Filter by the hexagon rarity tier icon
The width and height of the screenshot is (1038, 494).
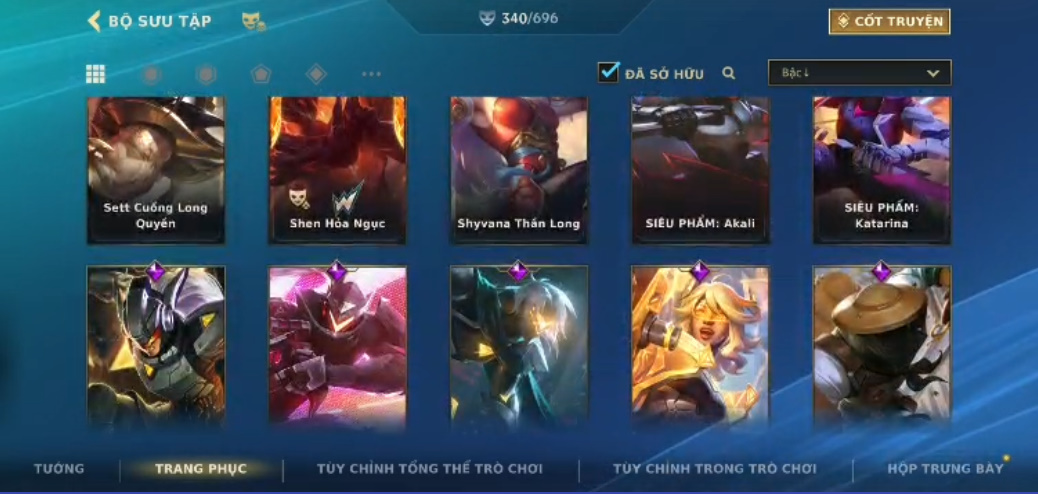pyautogui.click(x=207, y=74)
